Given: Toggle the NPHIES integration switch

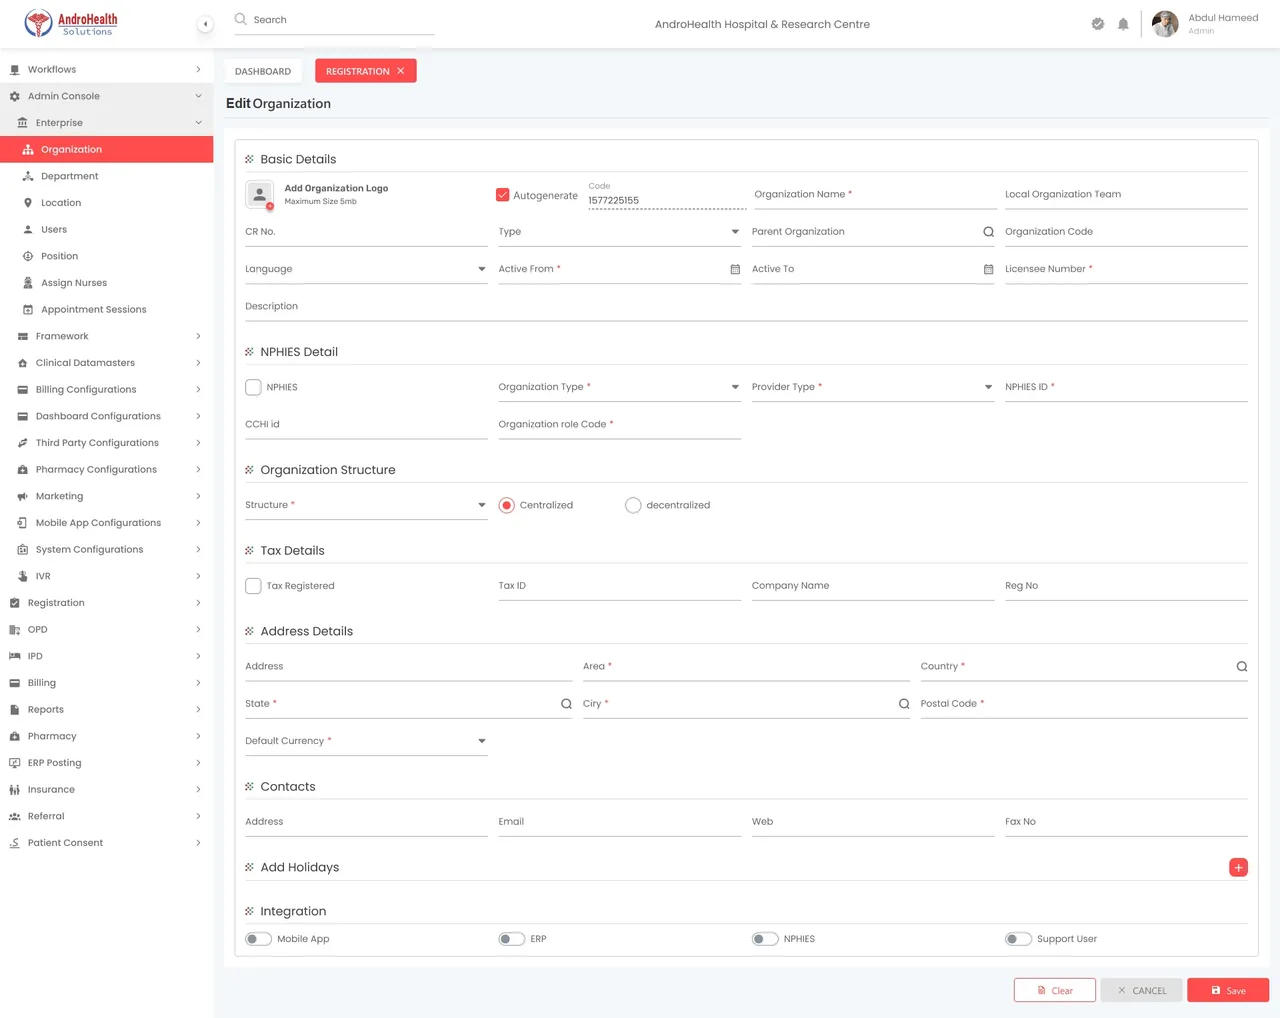Looking at the screenshot, I should coord(765,939).
